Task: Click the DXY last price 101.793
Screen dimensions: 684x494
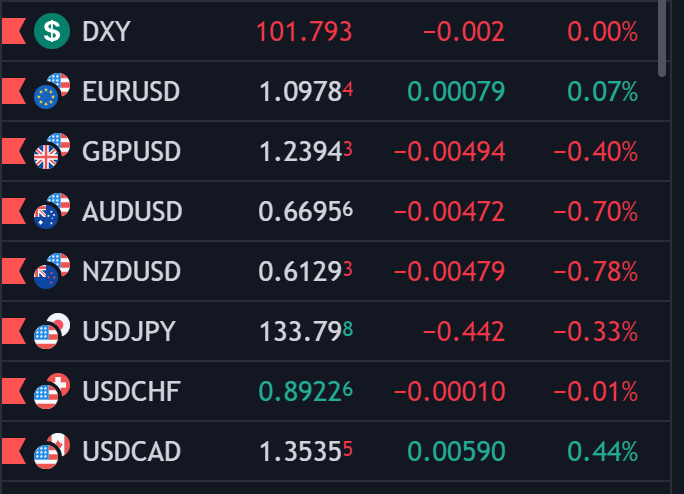Action: [x=304, y=32]
